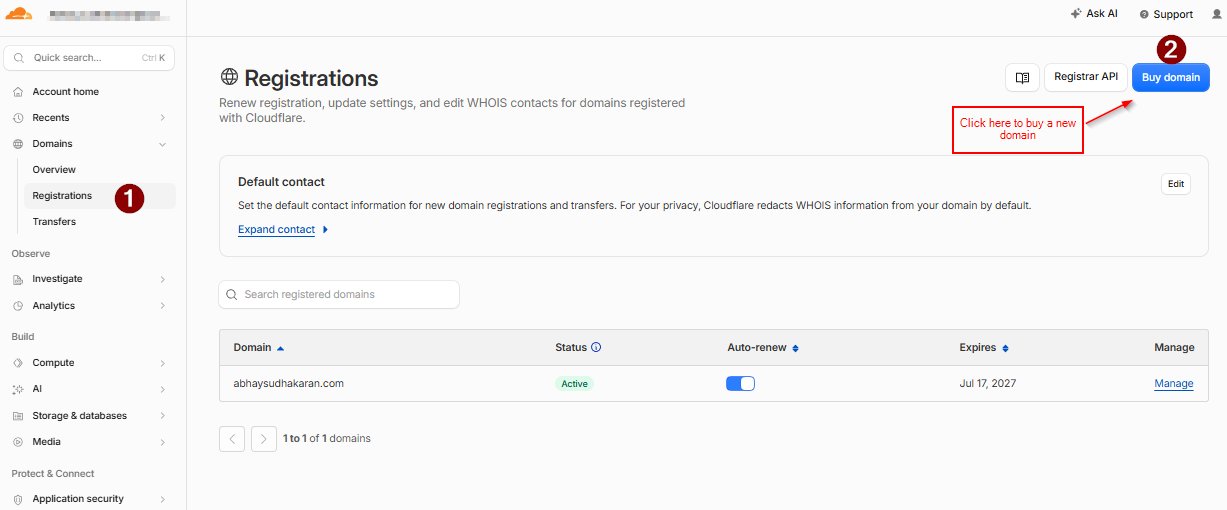Collapse the Domains section chevron

(x=162, y=144)
